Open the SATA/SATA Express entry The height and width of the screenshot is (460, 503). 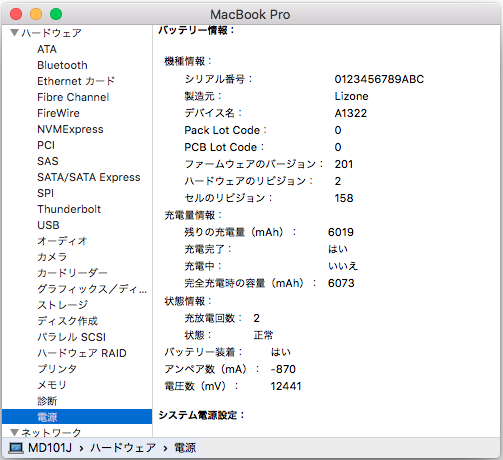[89, 177]
